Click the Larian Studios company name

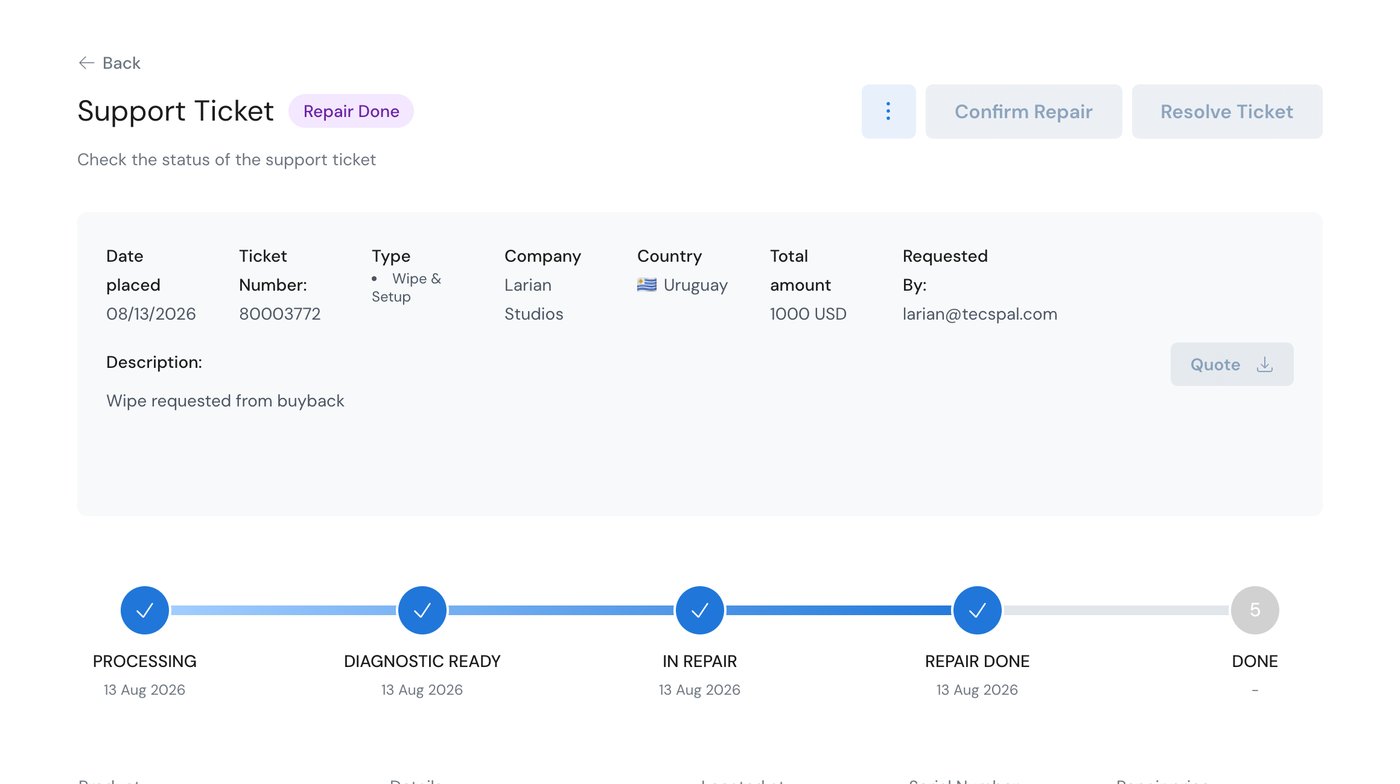click(534, 299)
